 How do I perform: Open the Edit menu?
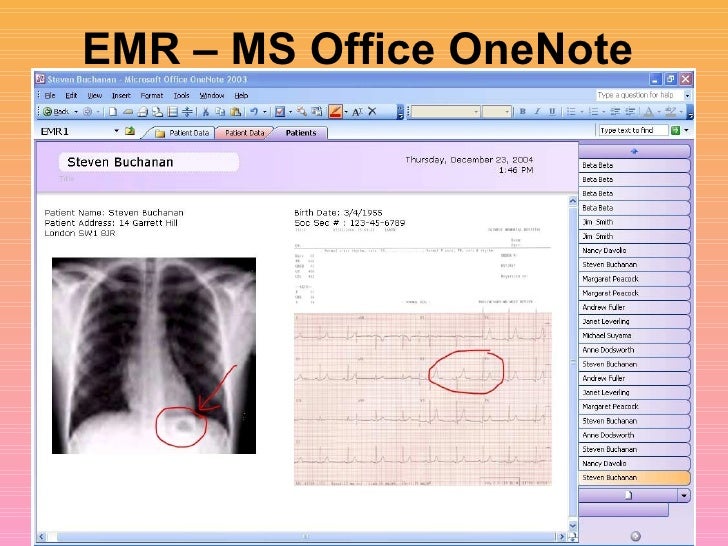click(x=71, y=95)
